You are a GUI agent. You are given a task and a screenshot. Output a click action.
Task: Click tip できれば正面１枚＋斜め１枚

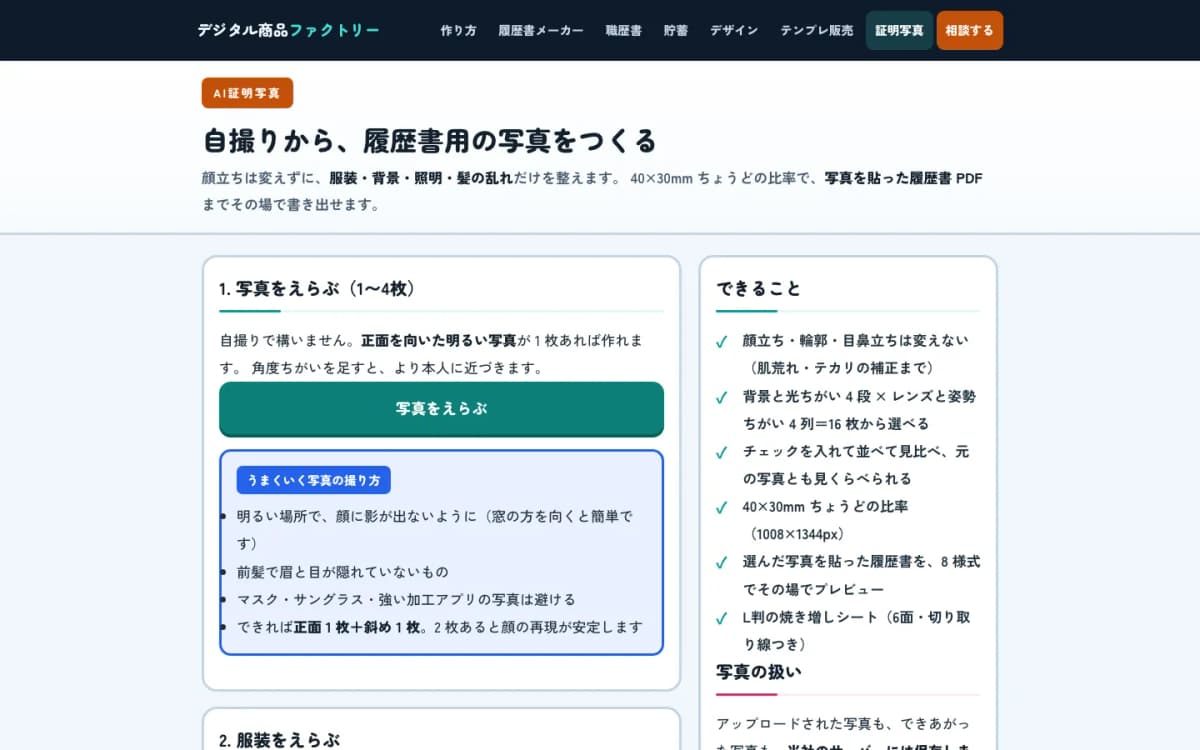point(440,627)
